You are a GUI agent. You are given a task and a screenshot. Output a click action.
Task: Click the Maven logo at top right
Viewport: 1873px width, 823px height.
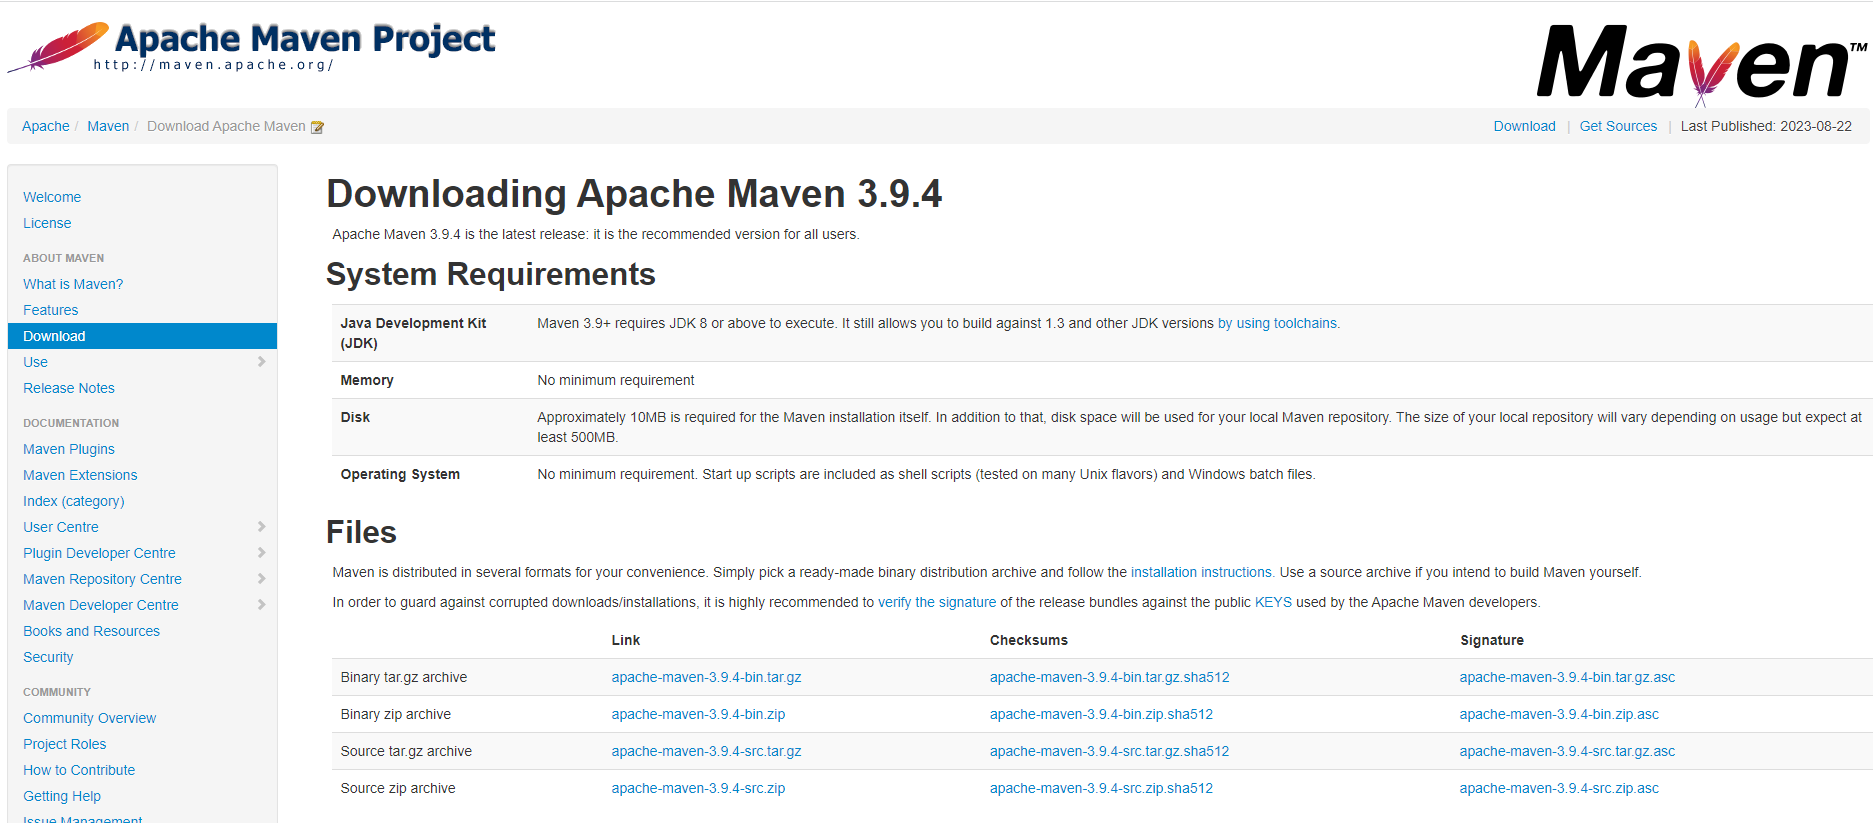pyautogui.click(x=1701, y=64)
